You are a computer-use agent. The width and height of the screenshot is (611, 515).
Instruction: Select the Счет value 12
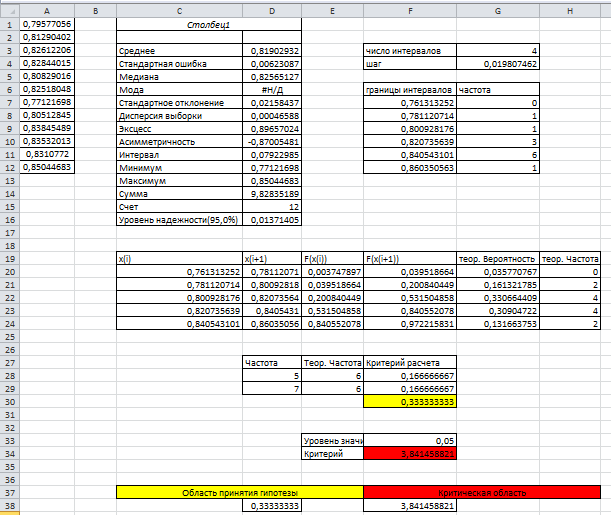click(x=272, y=207)
